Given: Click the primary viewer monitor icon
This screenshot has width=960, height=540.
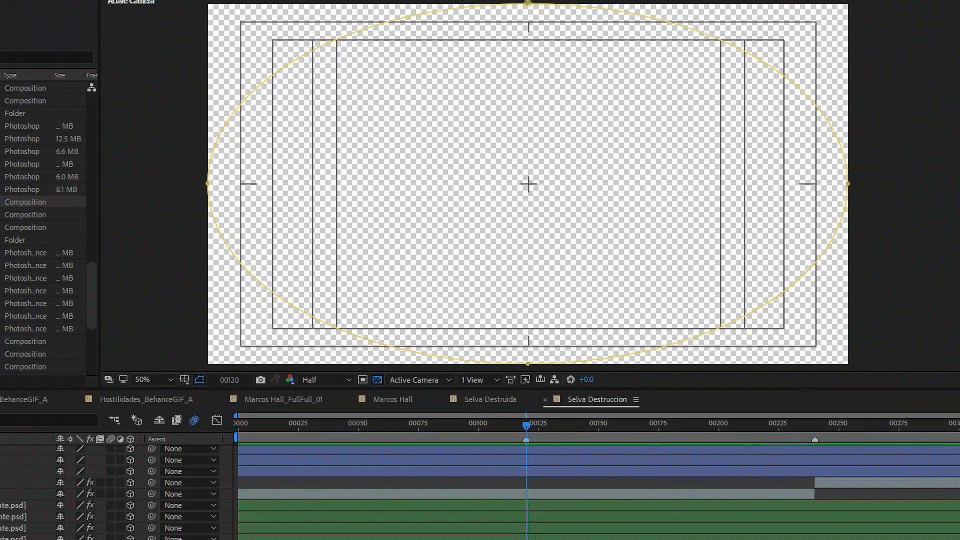Looking at the screenshot, I should (x=123, y=380).
